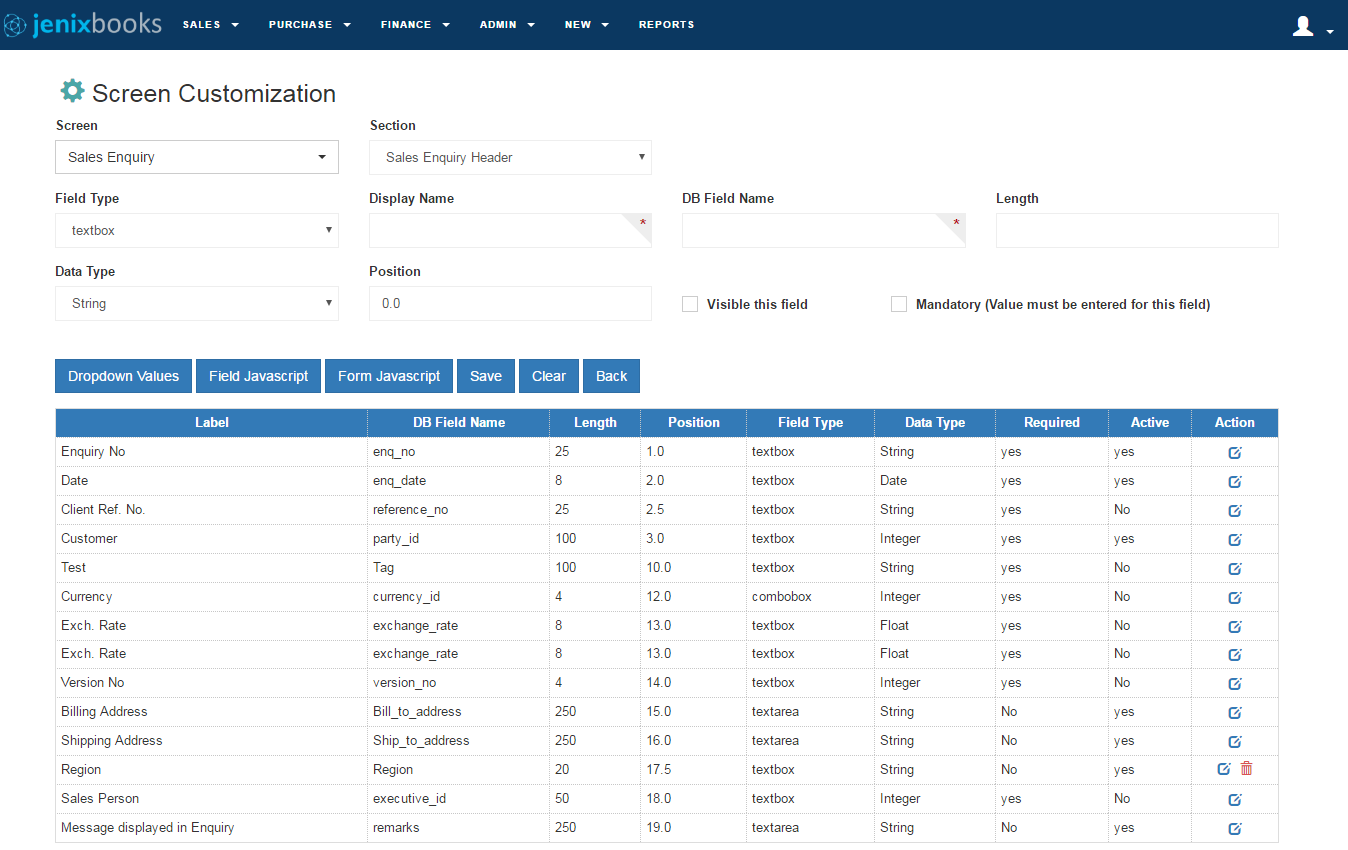Viewport: 1348px width, 850px height.
Task: Open edit for the Test row
Action: (1235, 569)
